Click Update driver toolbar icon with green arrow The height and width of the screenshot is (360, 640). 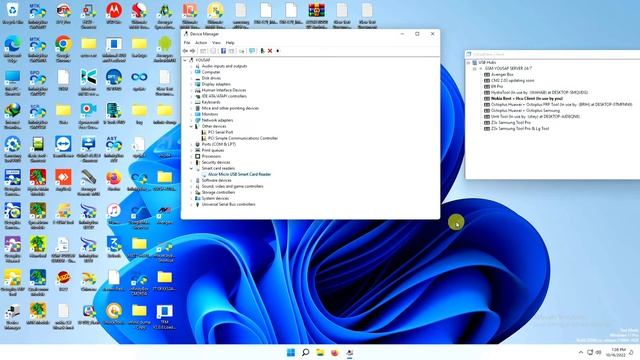click(262, 51)
